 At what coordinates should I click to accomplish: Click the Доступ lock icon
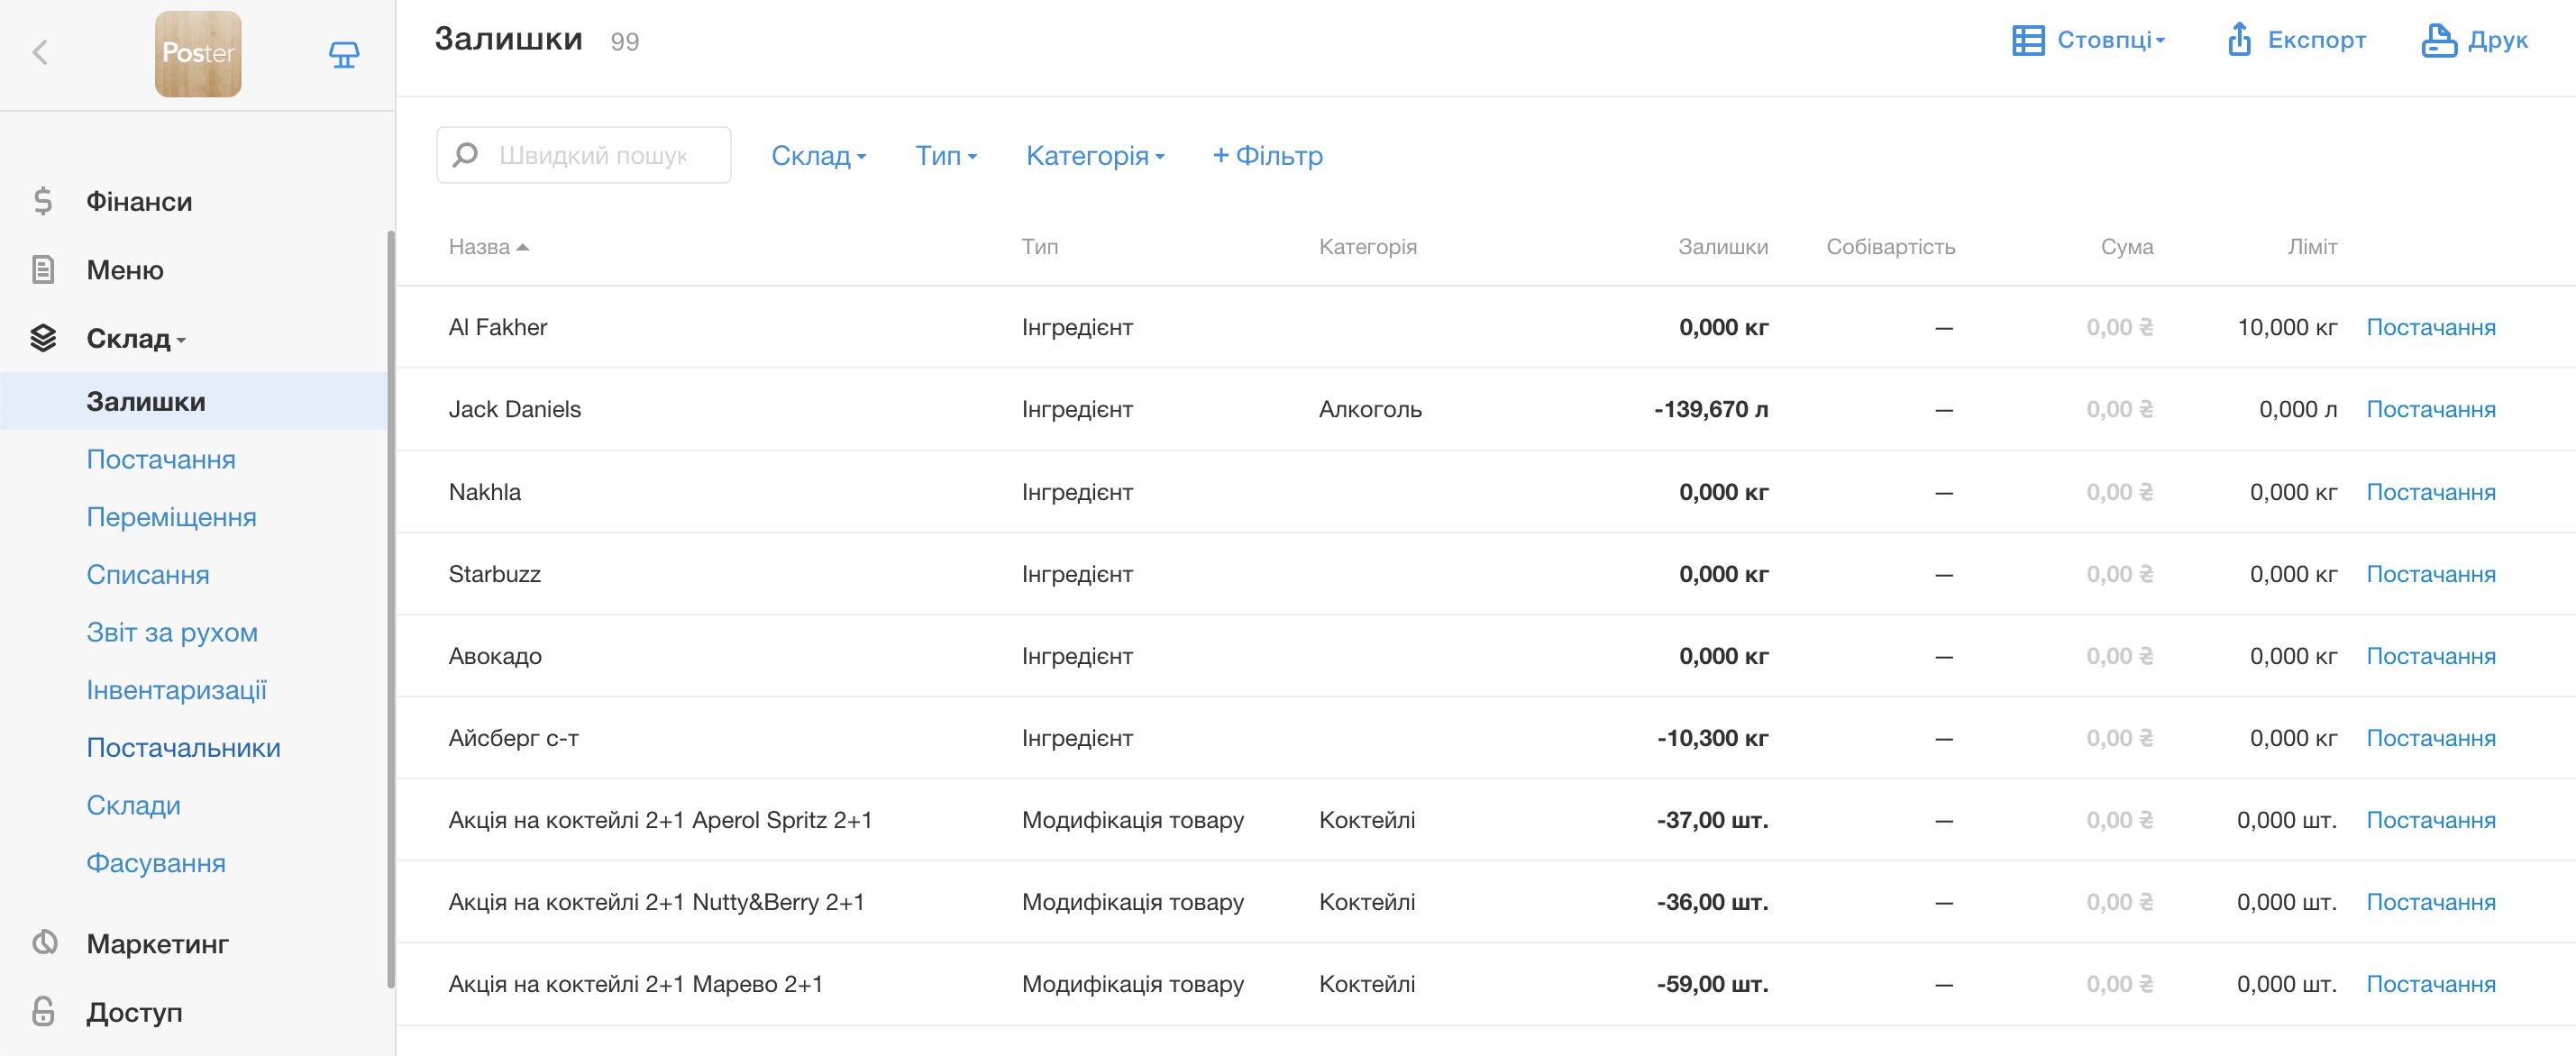point(43,1011)
